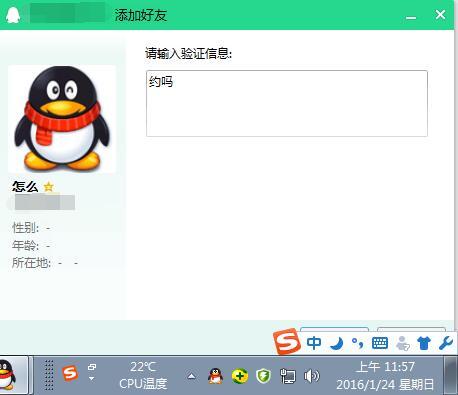Click the QQ penguin logo in title bar
The width and height of the screenshot is (458, 395).
[13, 15]
